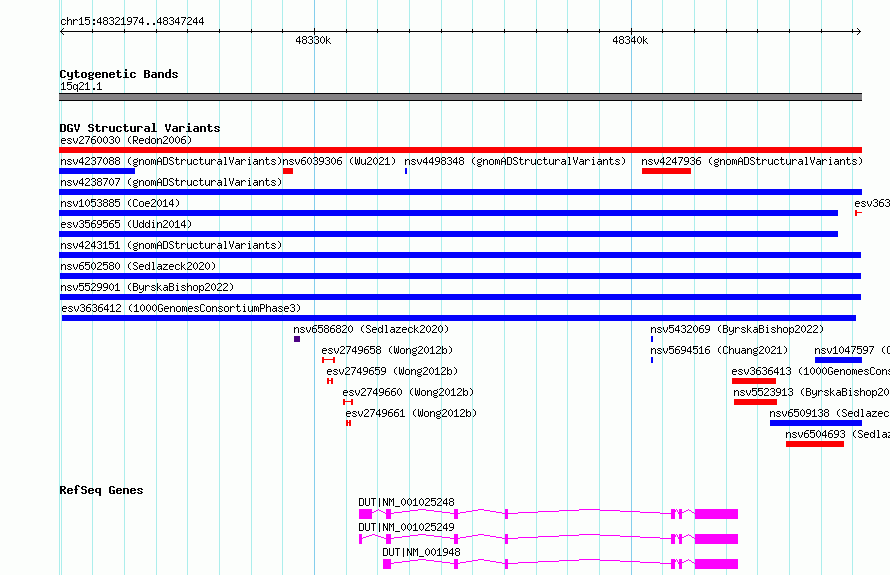The image size is (890, 575).
Task: Click the small red nsv6039306 bar
Action: tap(288, 171)
